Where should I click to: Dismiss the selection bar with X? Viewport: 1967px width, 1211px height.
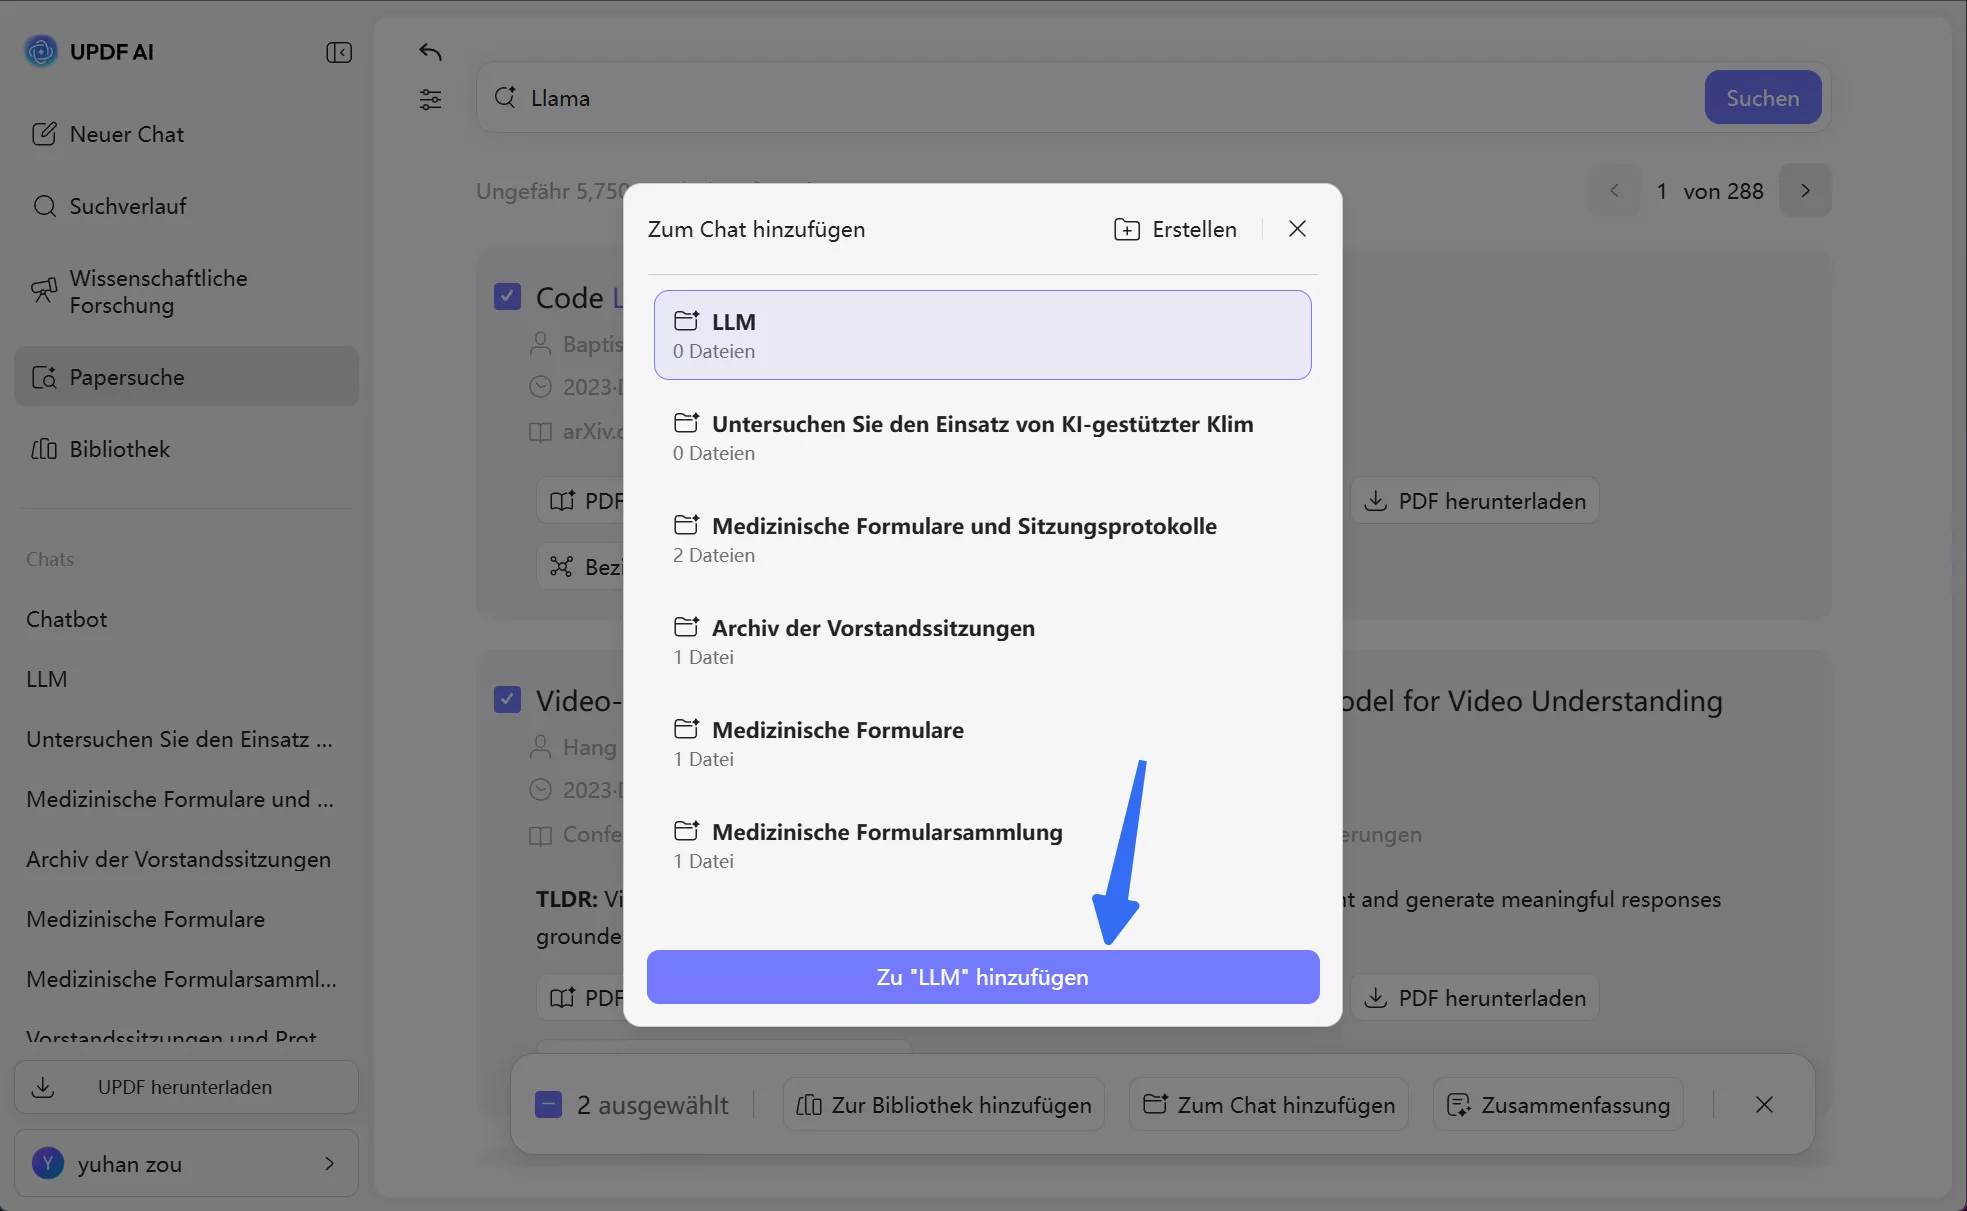point(1764,1105)
